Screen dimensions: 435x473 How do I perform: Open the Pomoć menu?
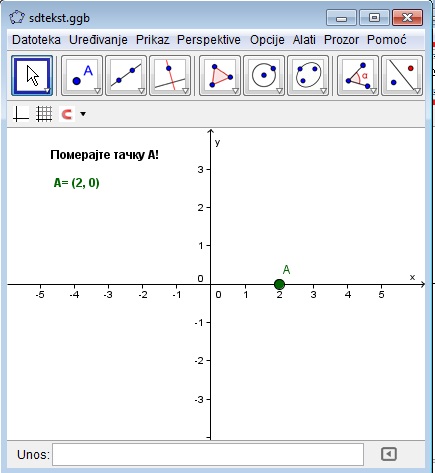(386, 40)
